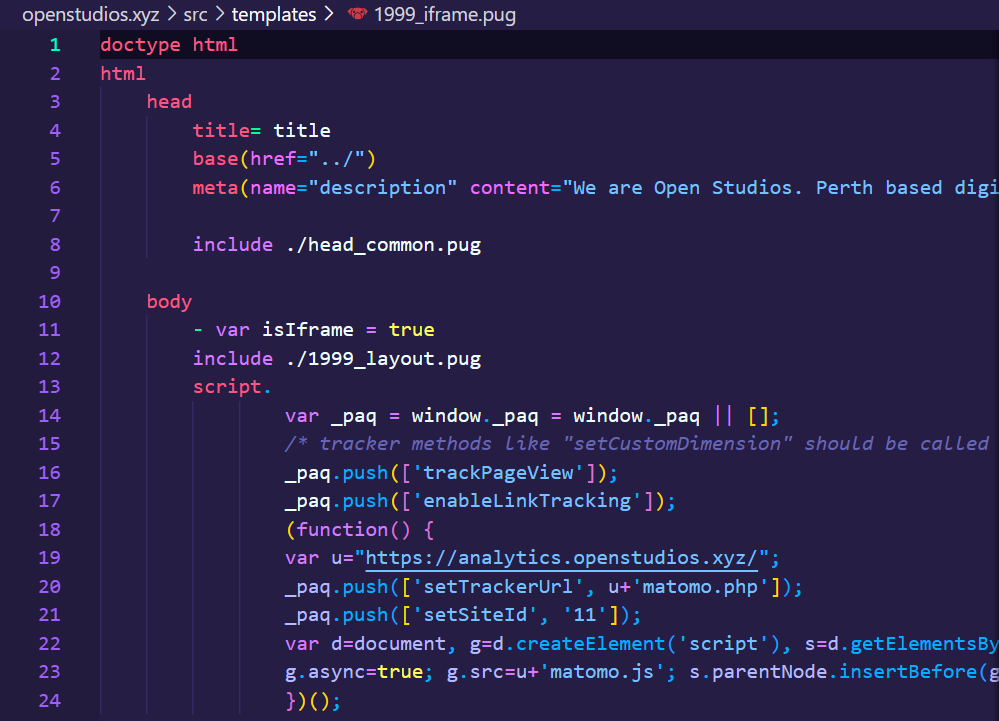The width and height of the screenshot is (999, 721).
Task: Click 'matomo.php' string on line 20
Action: click(700, 587)
